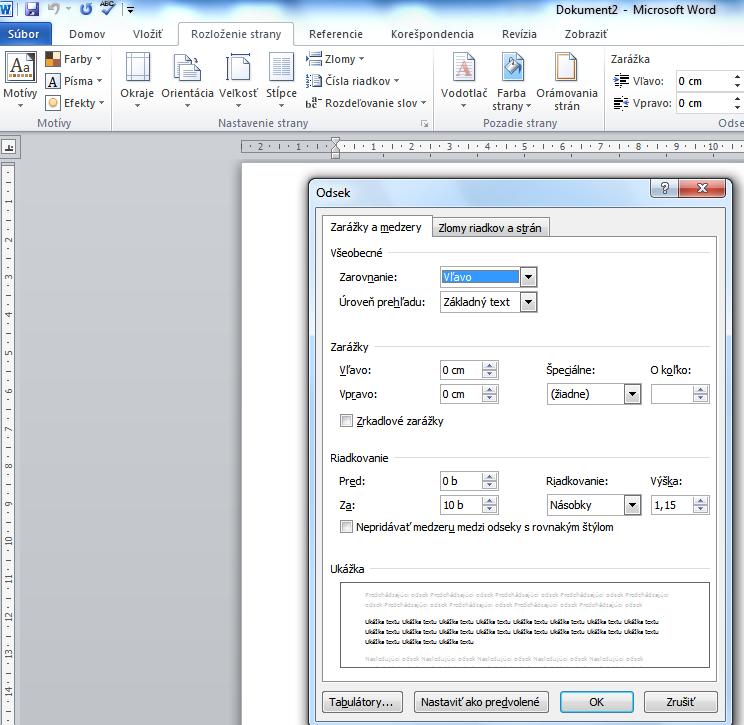This screenshot has width=744, height=725.
Task: Click the dialog Vľavo indent value field
Action: pyautogui.click(x=461, y=370)
